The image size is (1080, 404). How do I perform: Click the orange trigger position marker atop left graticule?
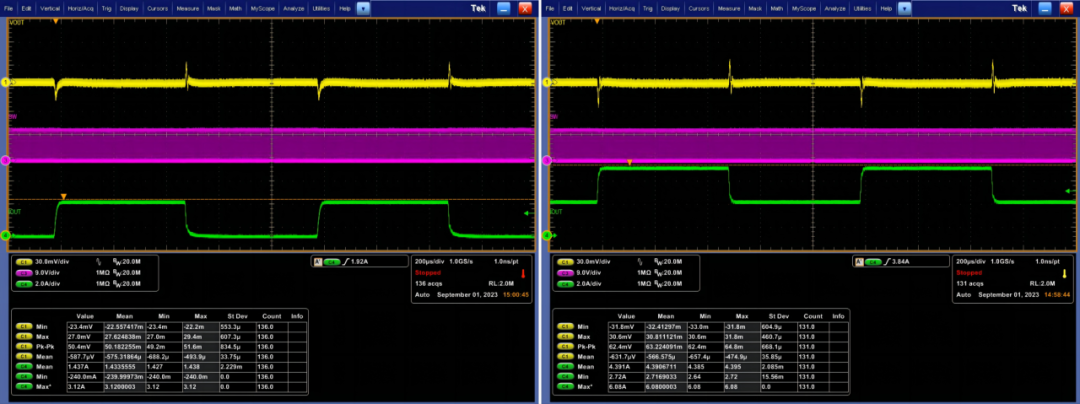click(x=55, y=19)
